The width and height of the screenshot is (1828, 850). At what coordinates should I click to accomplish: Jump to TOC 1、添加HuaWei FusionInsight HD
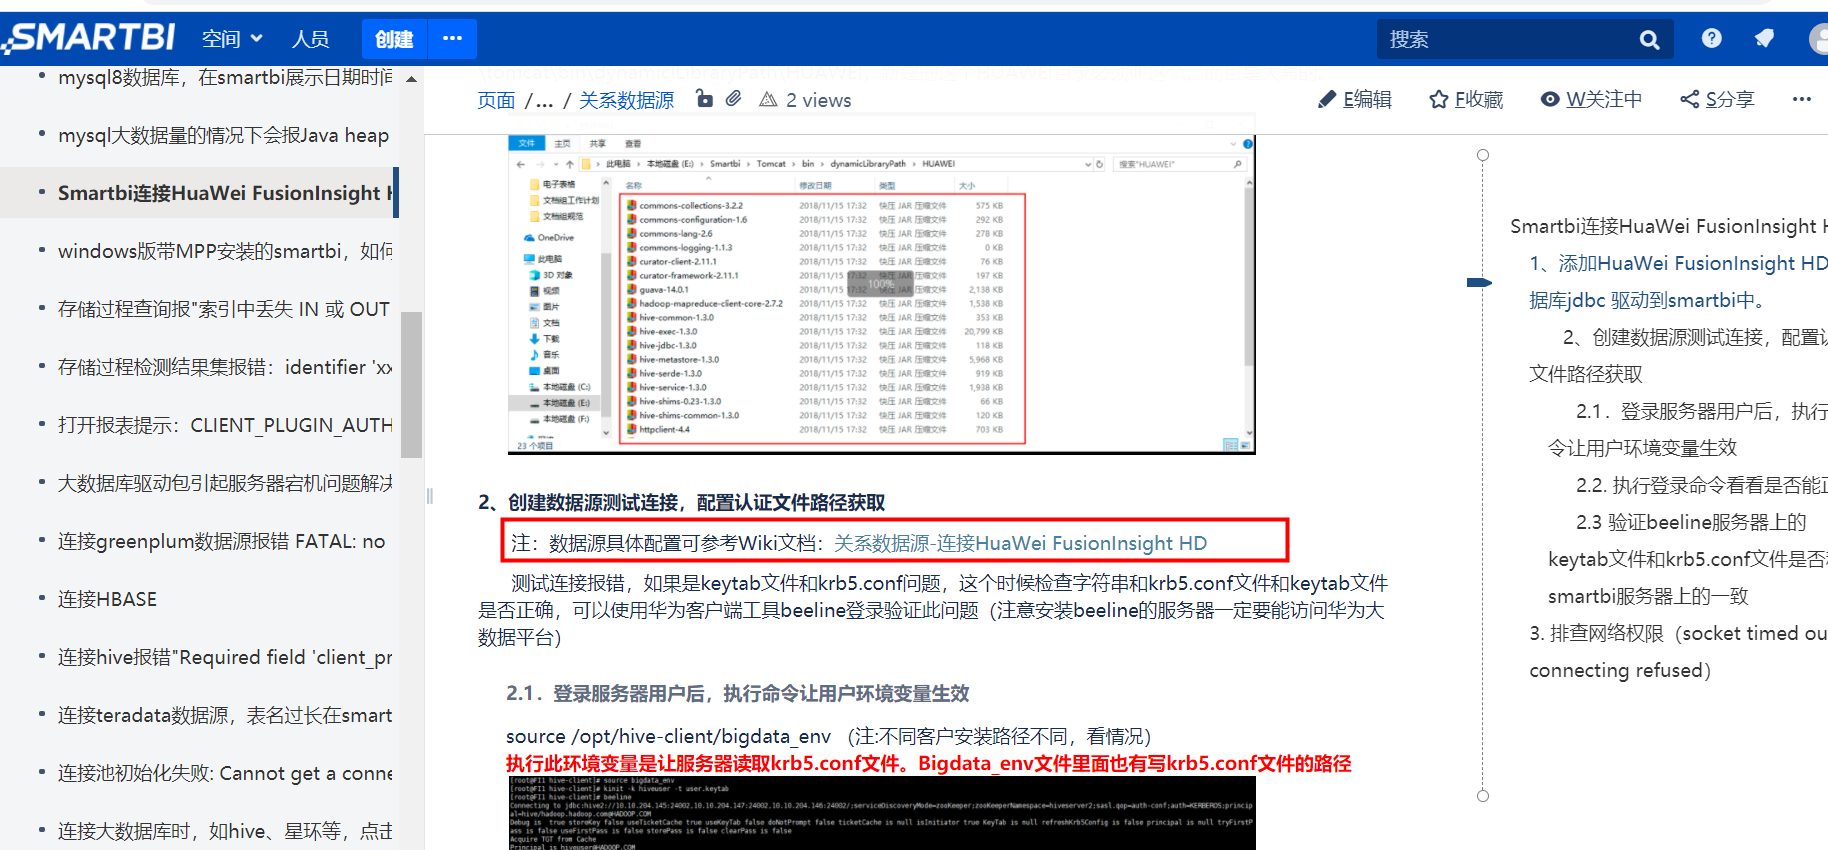[x=1678, y=281]
